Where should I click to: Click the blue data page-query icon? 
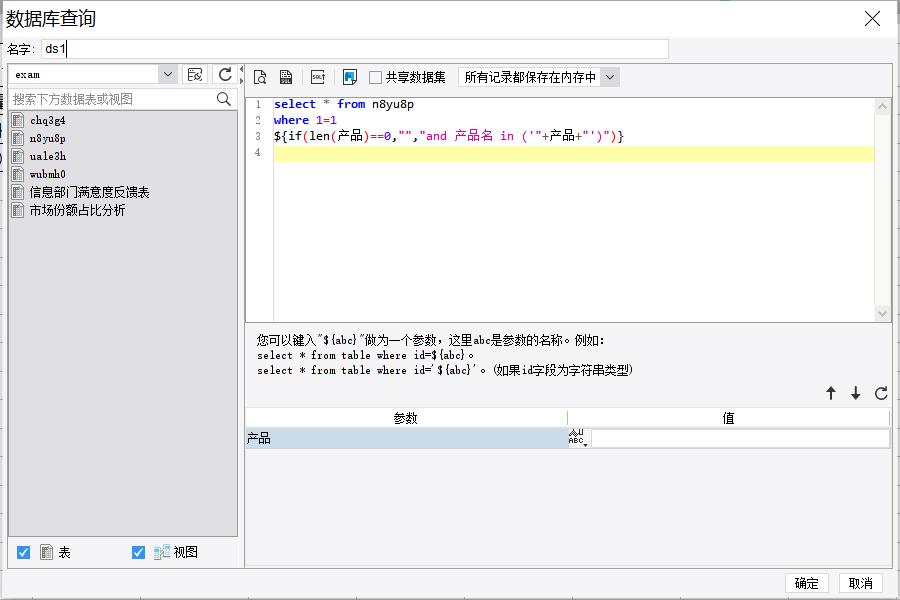(x=350, y=77)
